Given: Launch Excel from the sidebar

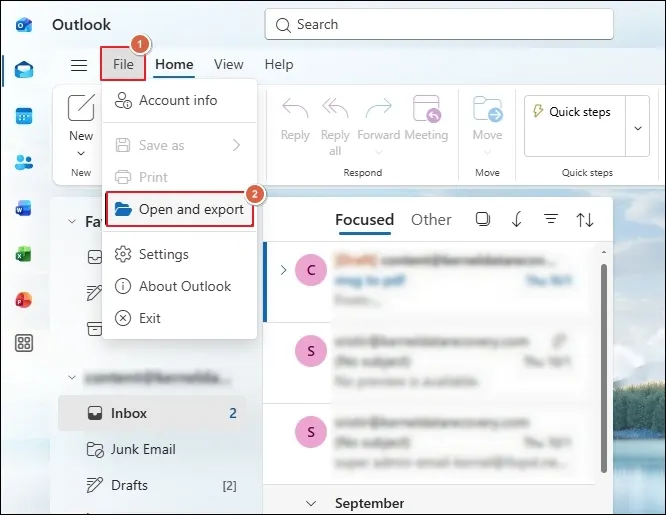Looking at the screenshot, I should pos(24,254).
